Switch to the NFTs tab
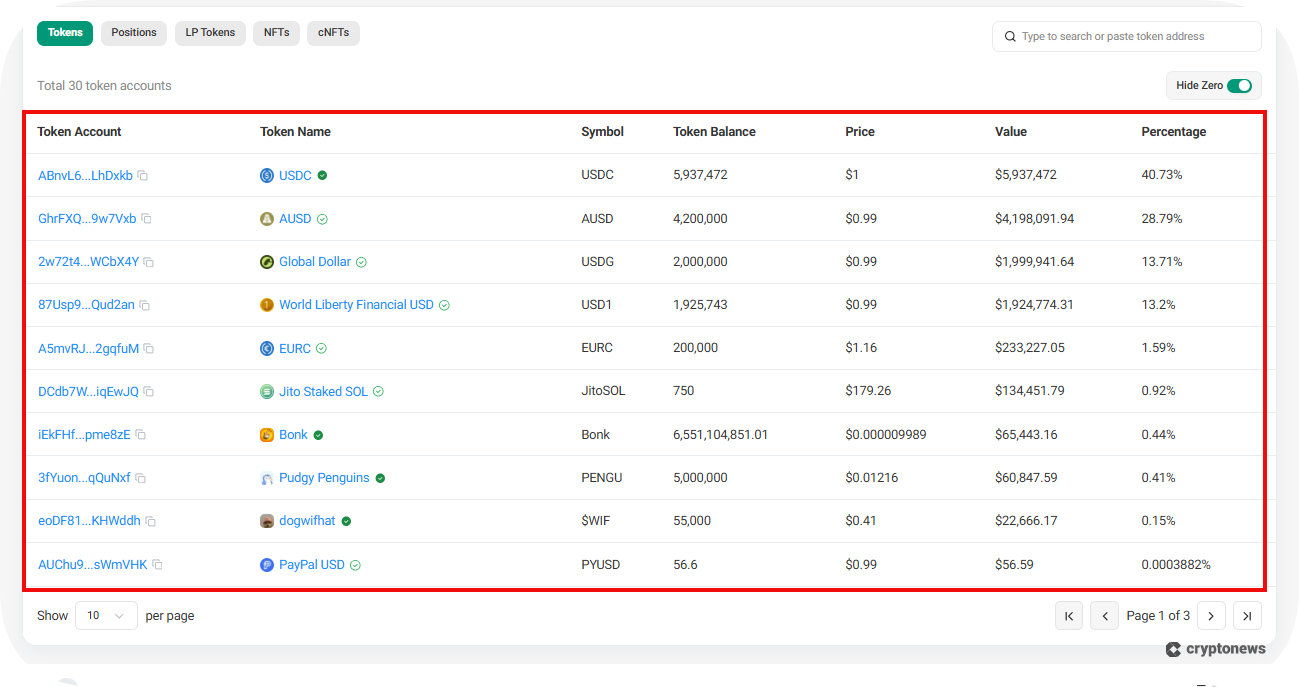Image resolution: width=1299 pixels, height=687 pixels. pyautogui.click(x=276, y=33)
